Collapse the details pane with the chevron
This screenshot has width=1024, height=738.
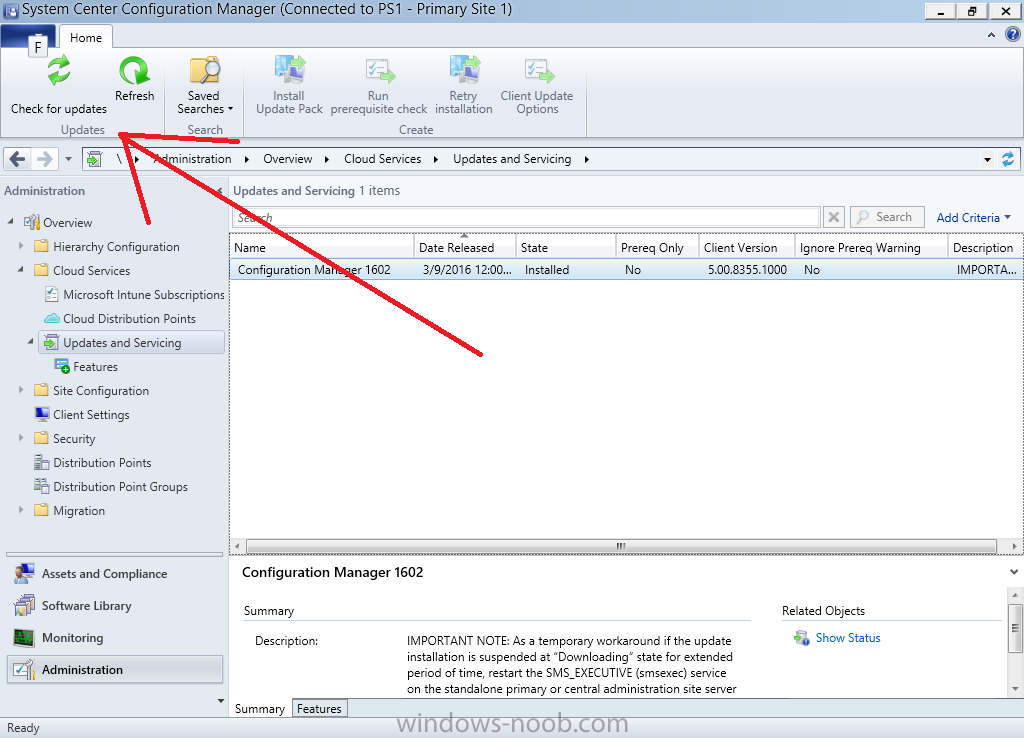1014,572
